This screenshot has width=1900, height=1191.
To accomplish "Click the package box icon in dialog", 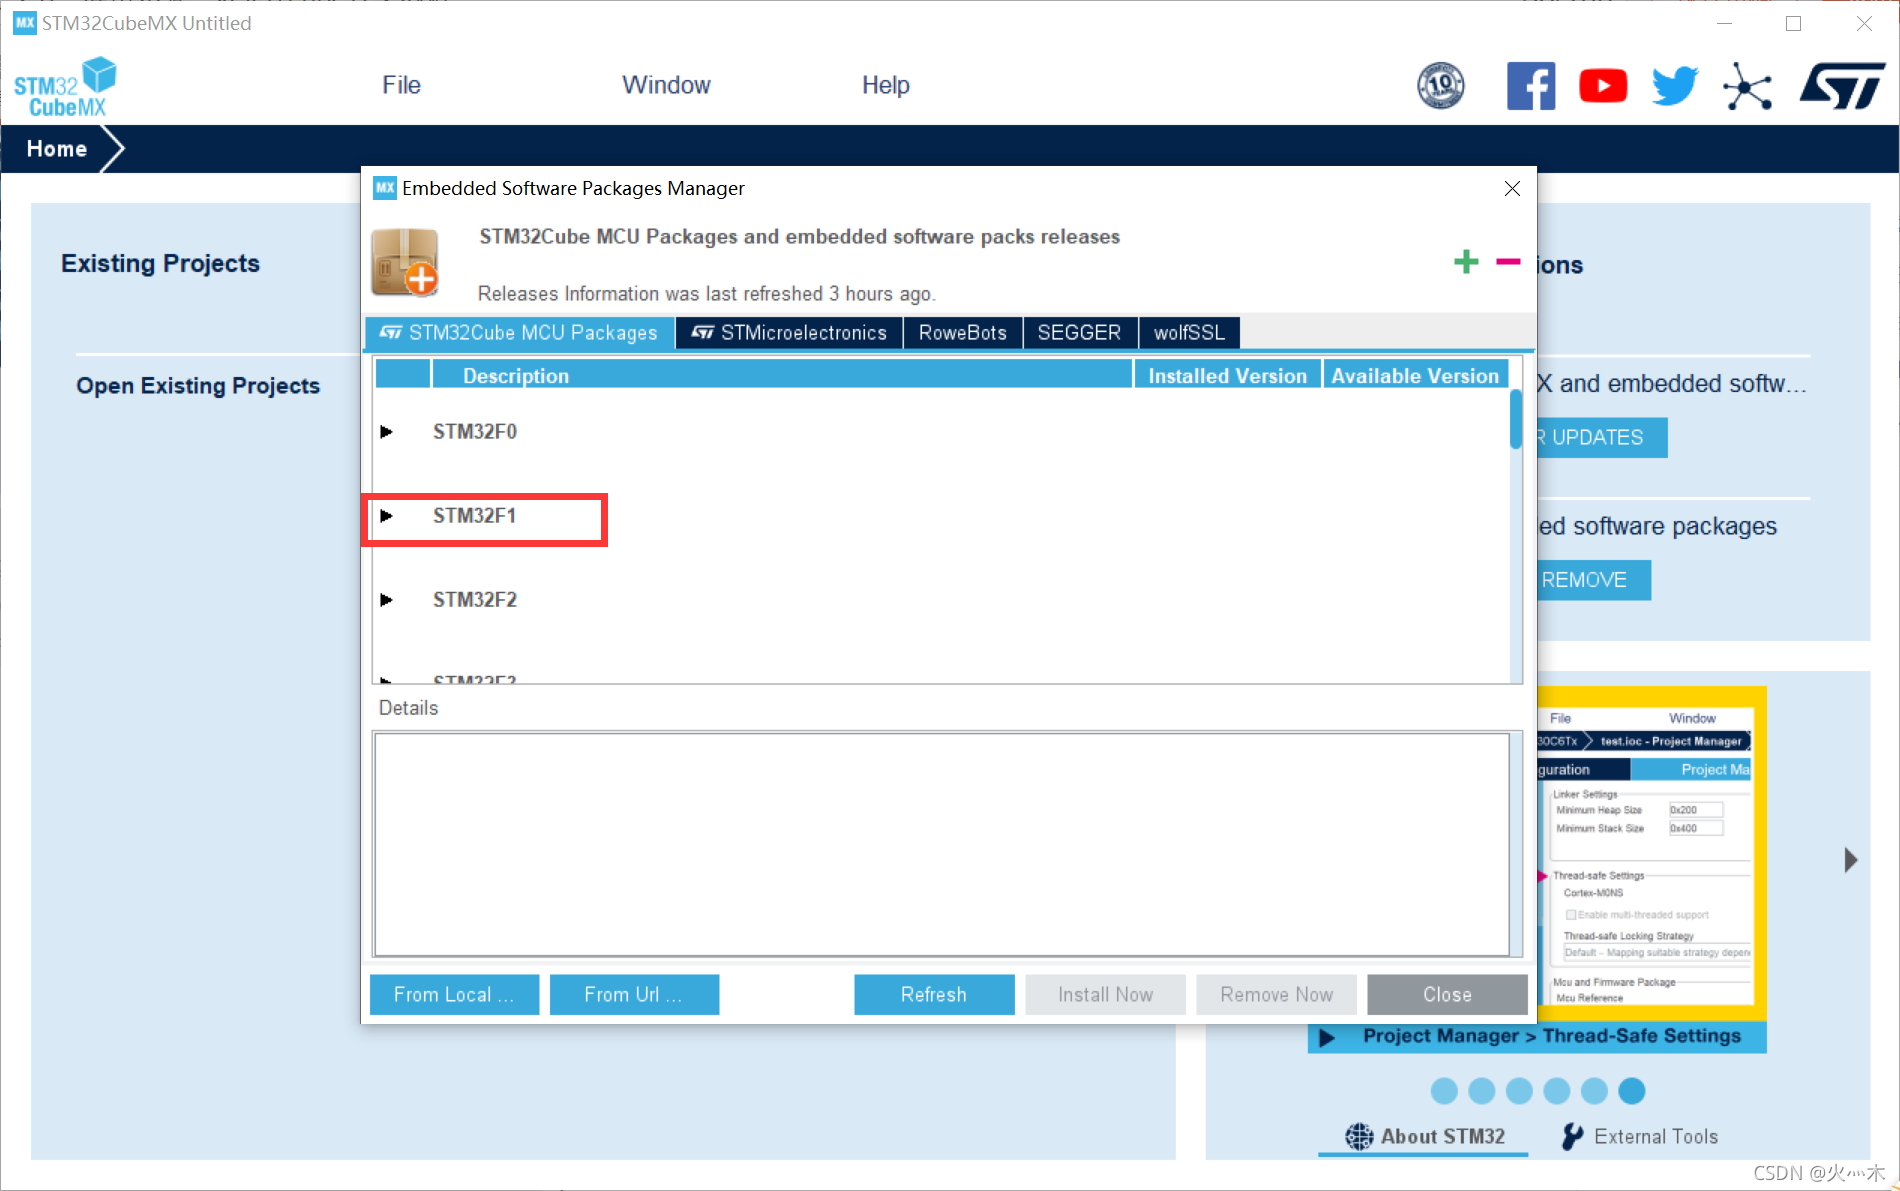I will (x=405, y=262).
